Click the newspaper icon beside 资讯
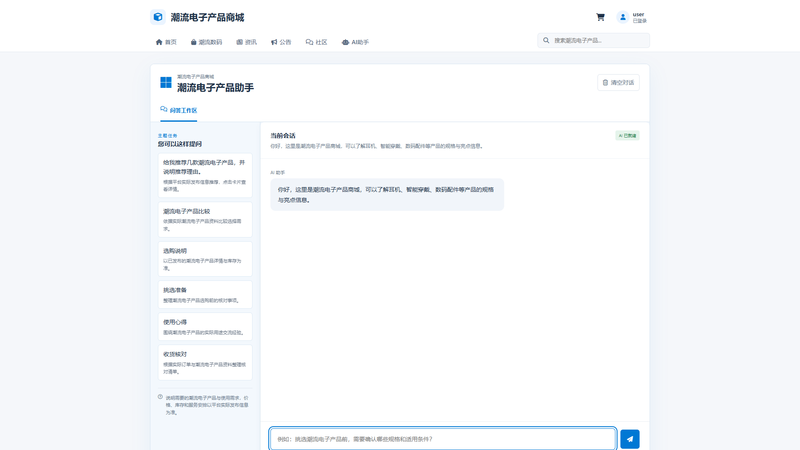Image resolution: width=800 pixels, height=450 pixels. pos(239,42)
